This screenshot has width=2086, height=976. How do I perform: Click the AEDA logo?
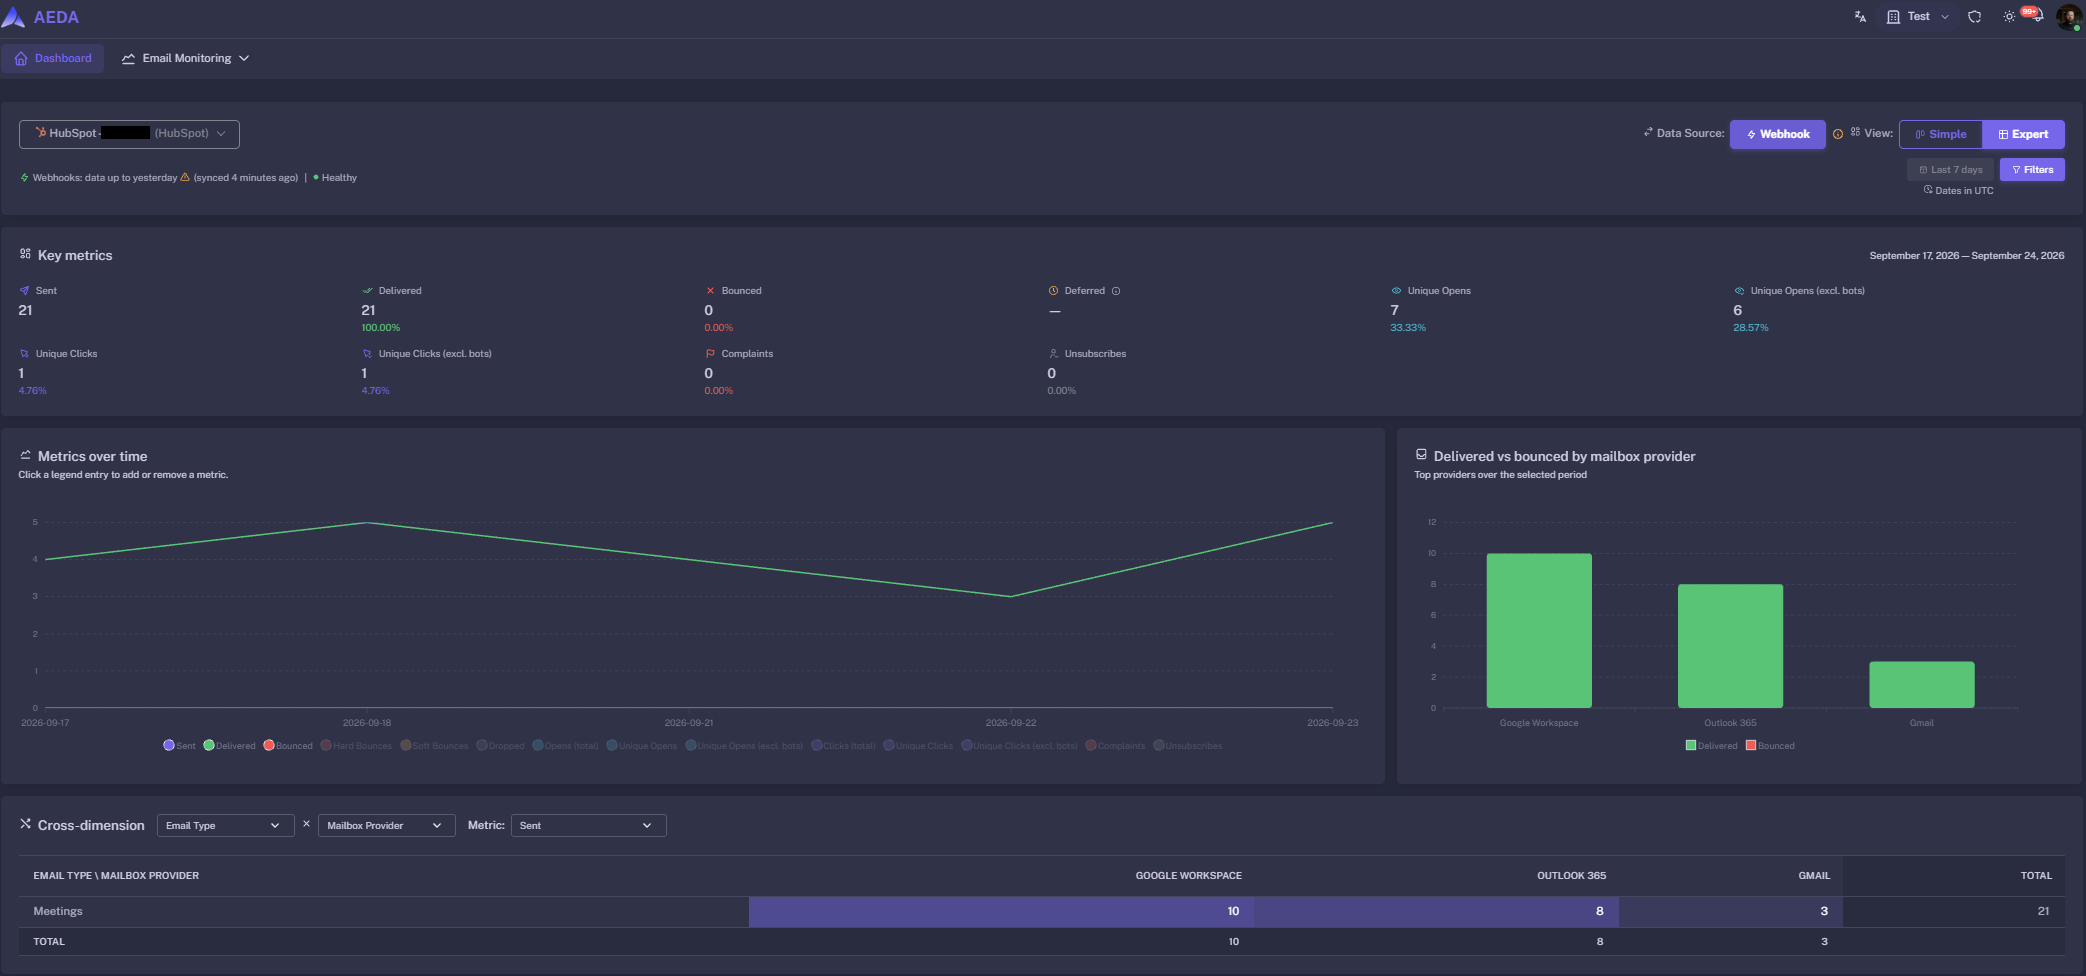41,17
